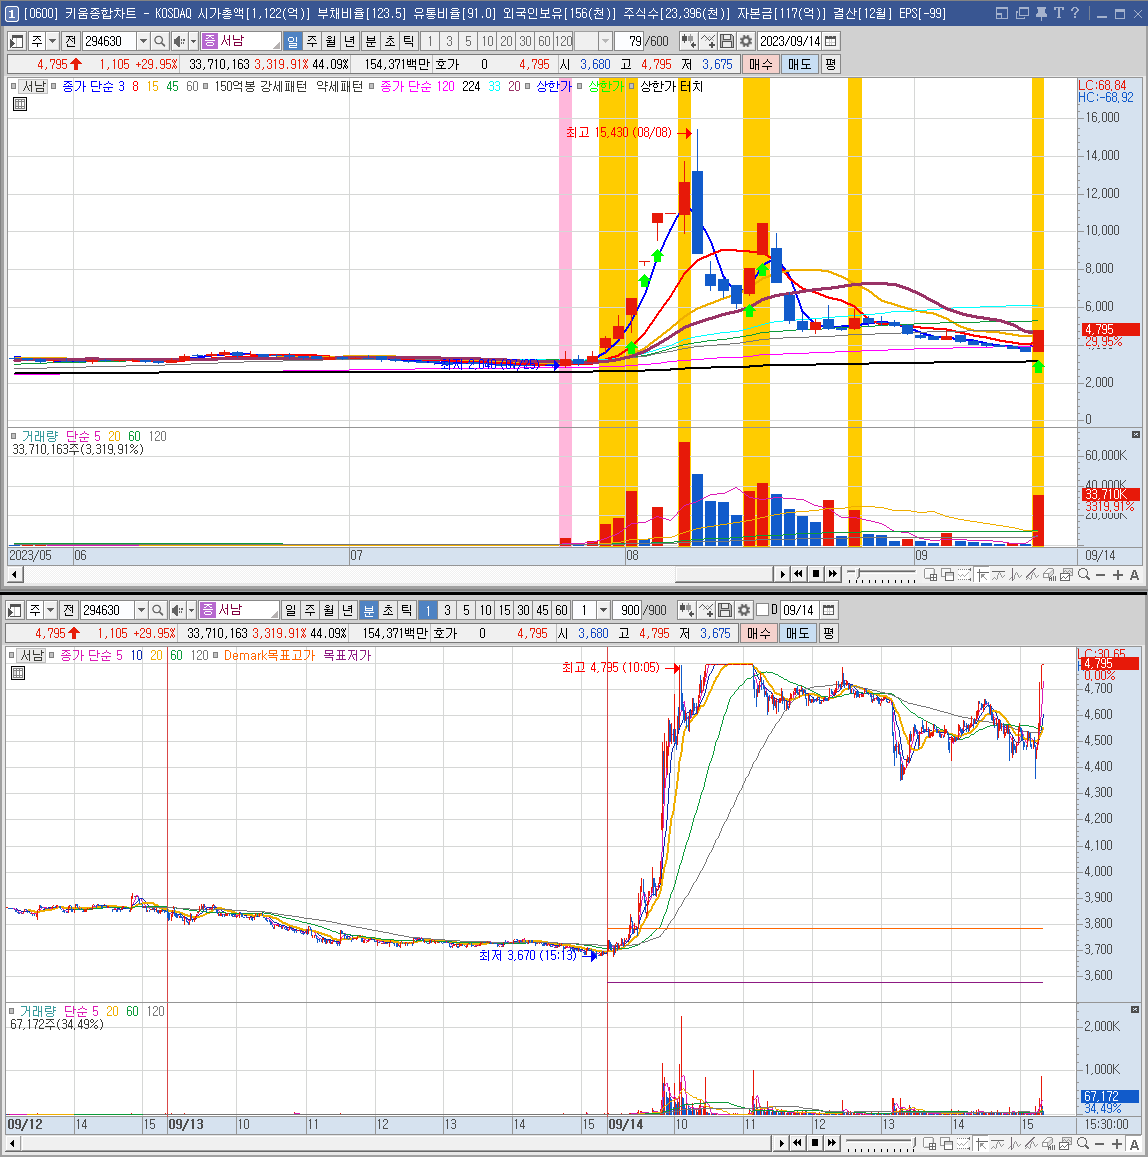Click the help question mark in title bar

point(1074,13)
